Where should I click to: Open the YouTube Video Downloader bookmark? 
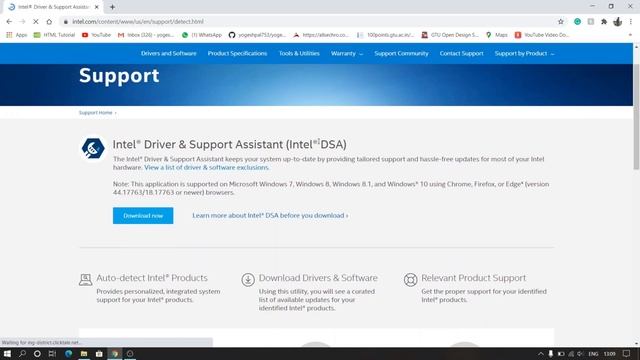(x=542, y=35)
